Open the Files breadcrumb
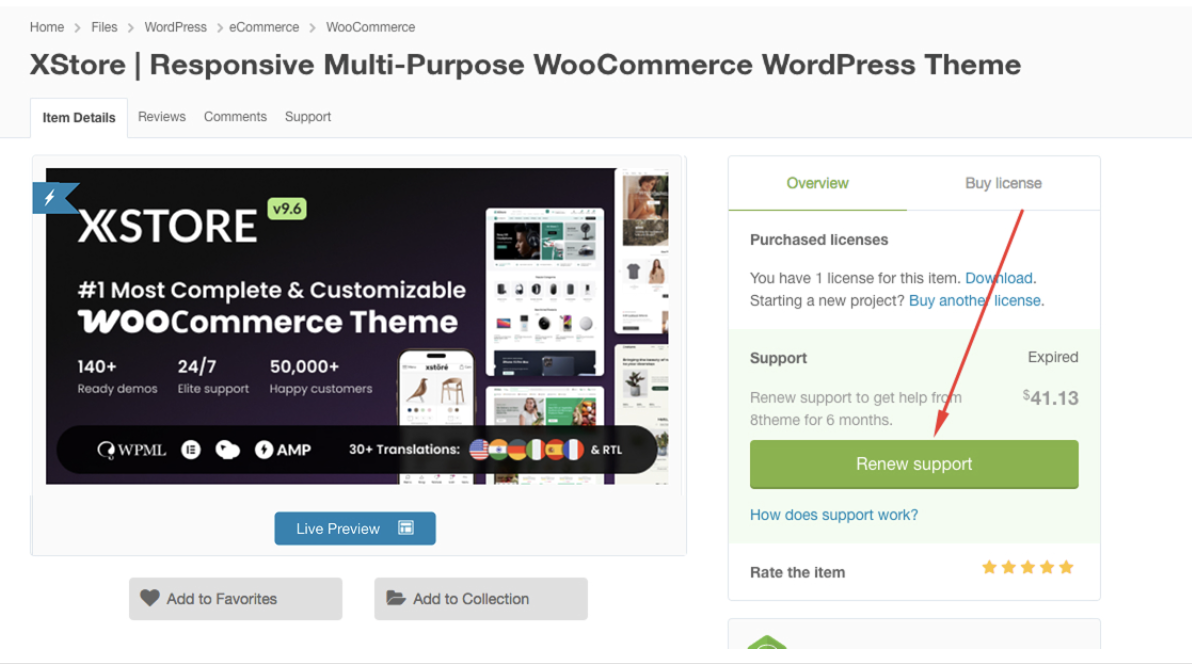 [104, 27]
